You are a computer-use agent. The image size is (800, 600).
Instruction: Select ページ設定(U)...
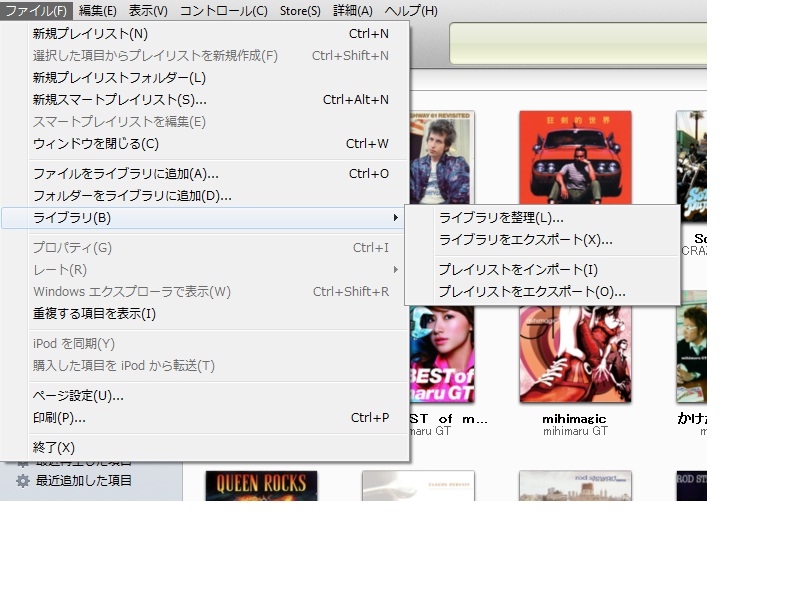[204, 396]
